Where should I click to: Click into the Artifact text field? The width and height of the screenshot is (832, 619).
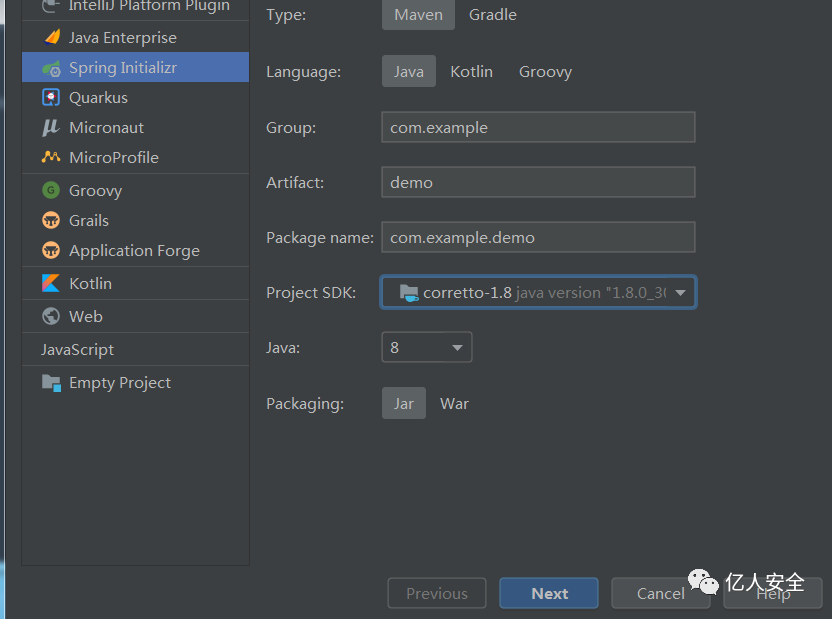[x=538, y=183]
